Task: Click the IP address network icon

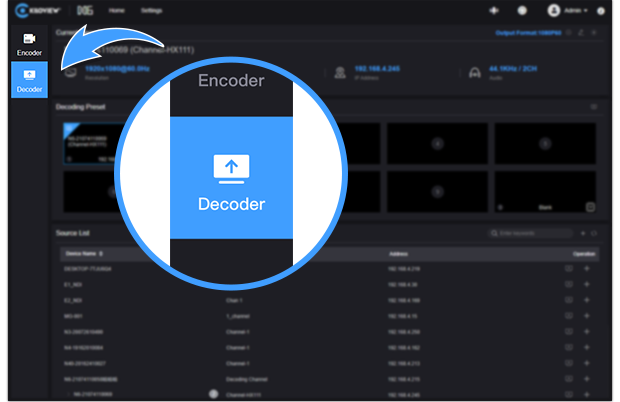Action: coord(340,73)
